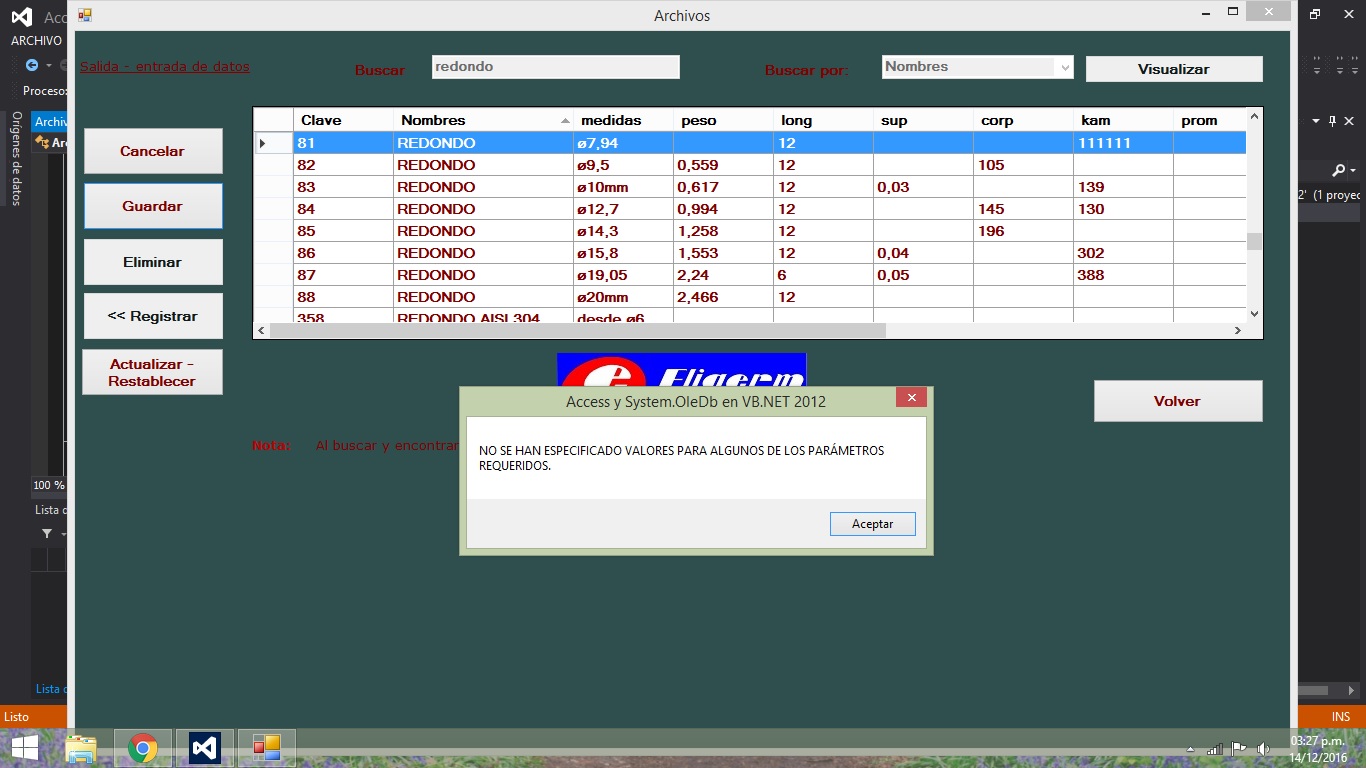This screenshot has width=1366, height=768.
Task: Click the Visual Studio navigate back arrow
Action: click(x=31, y=65)
